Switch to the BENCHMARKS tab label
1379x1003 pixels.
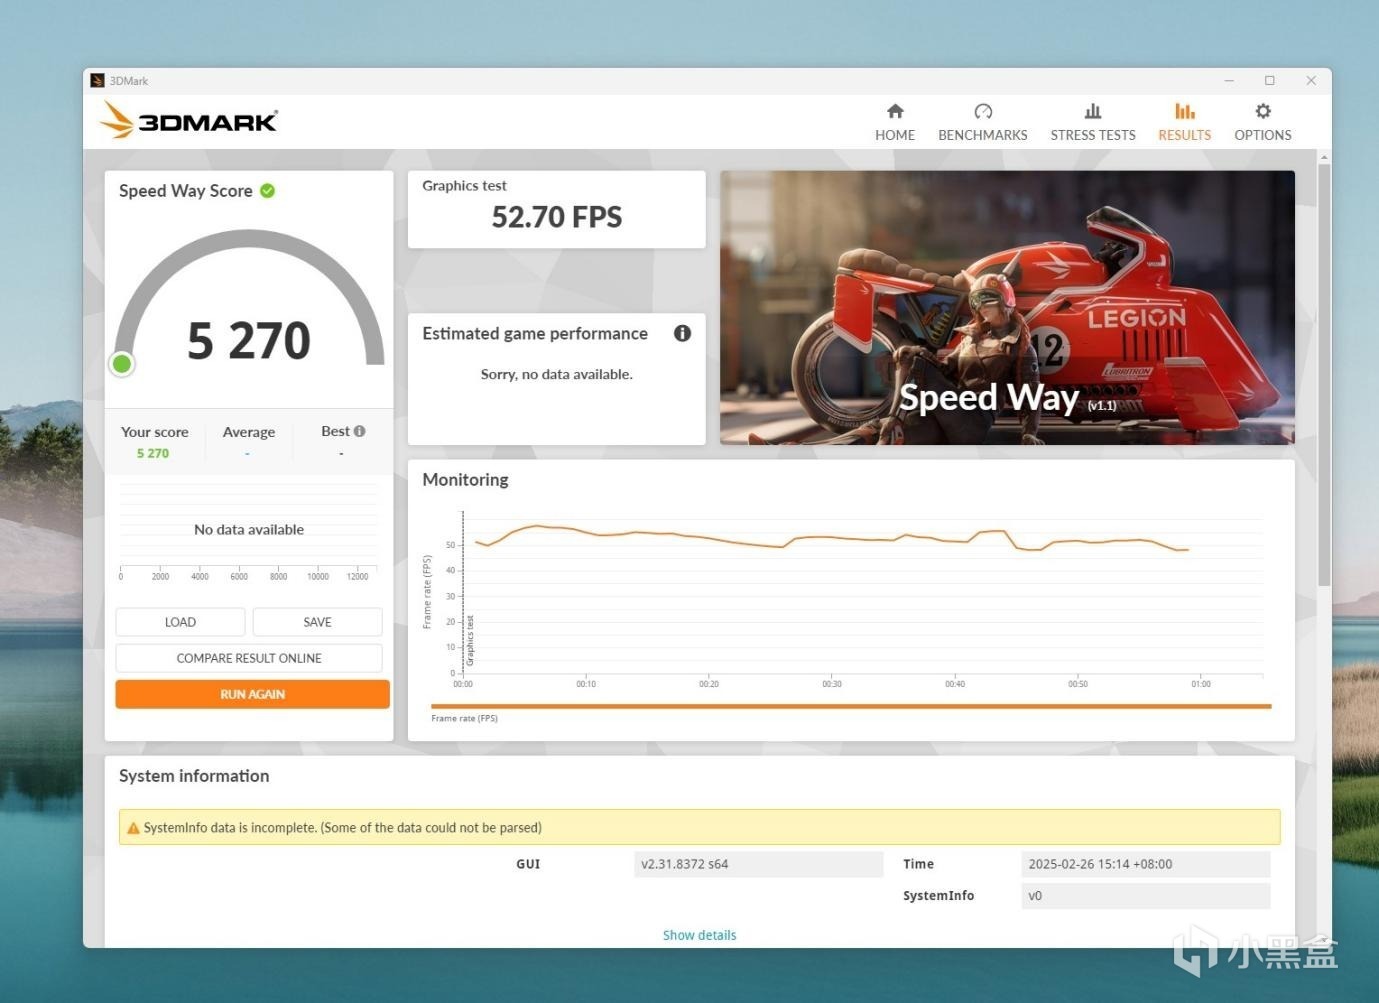pos(983,135)
